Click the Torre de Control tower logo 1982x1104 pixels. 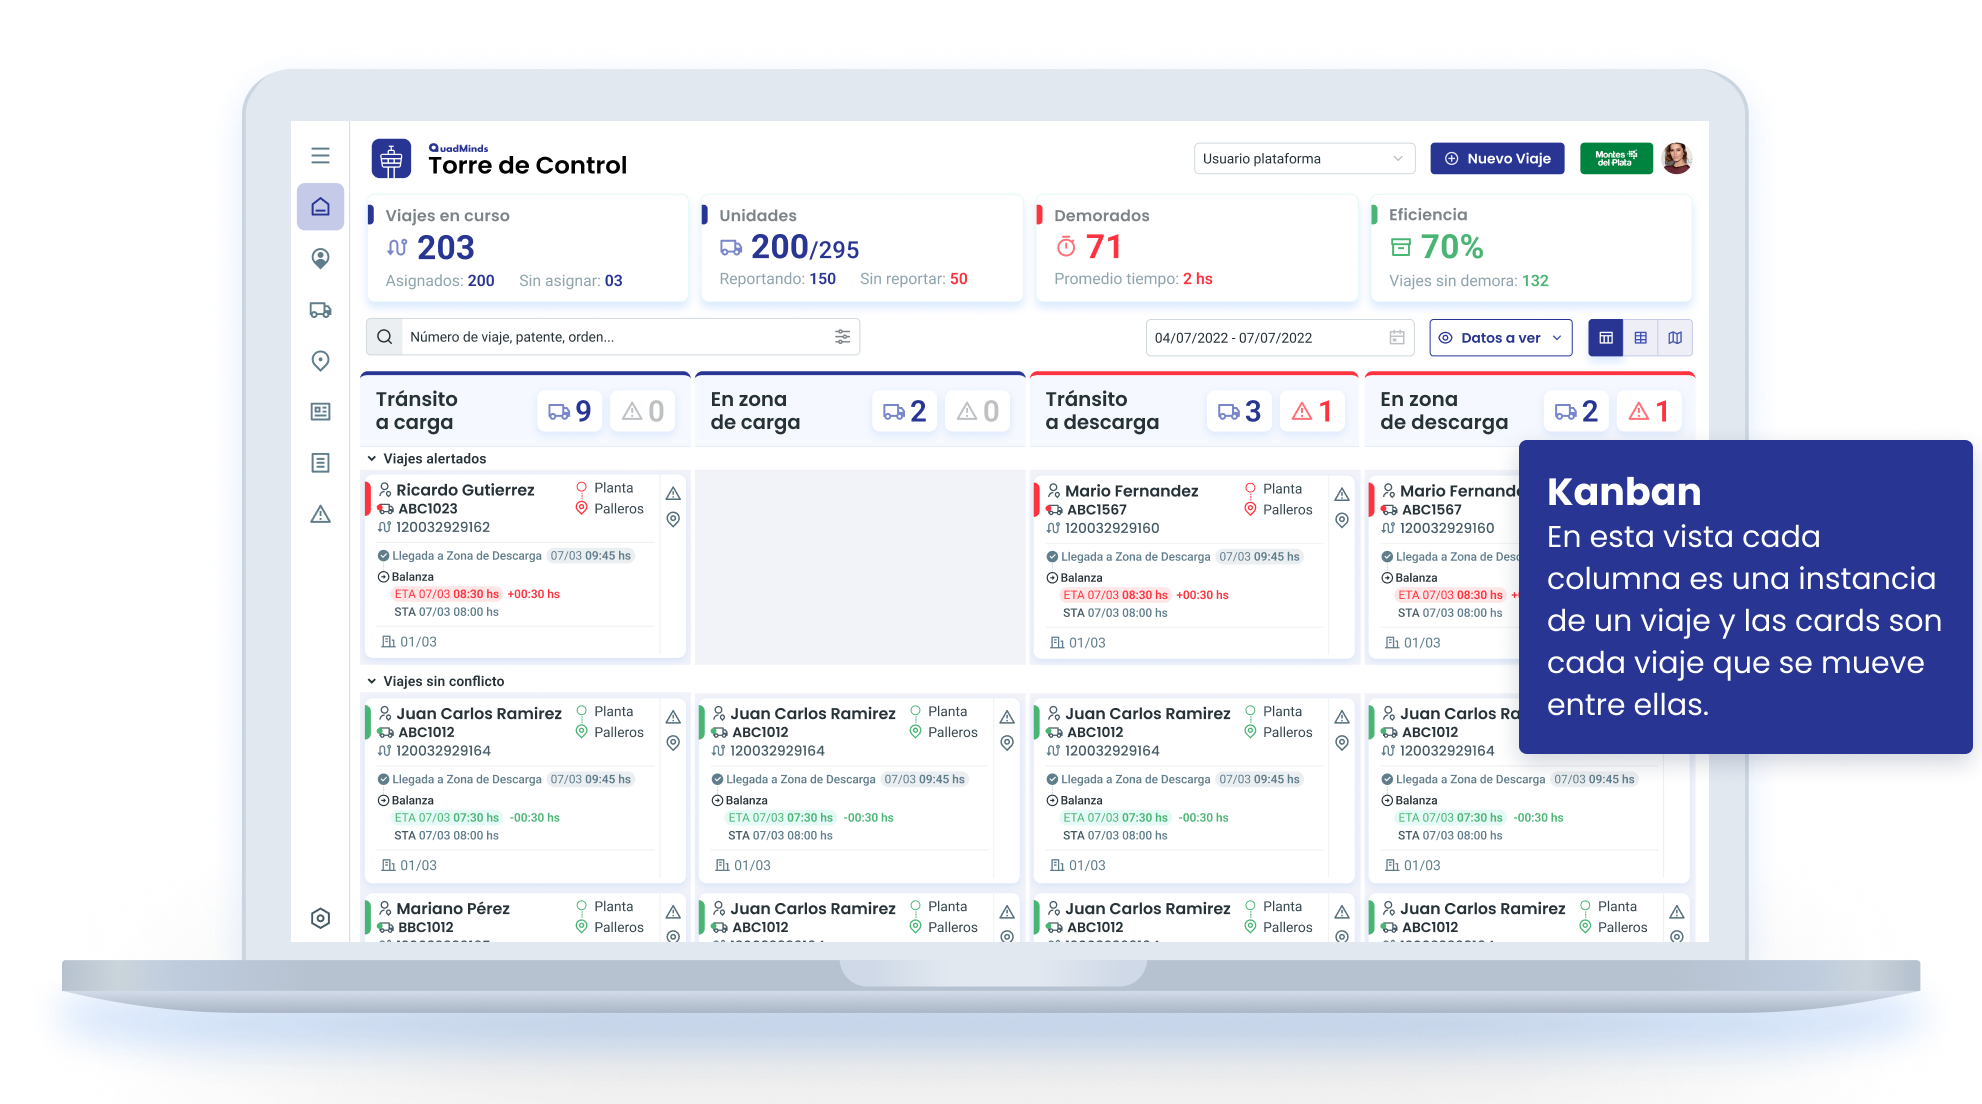pos(391,159)
